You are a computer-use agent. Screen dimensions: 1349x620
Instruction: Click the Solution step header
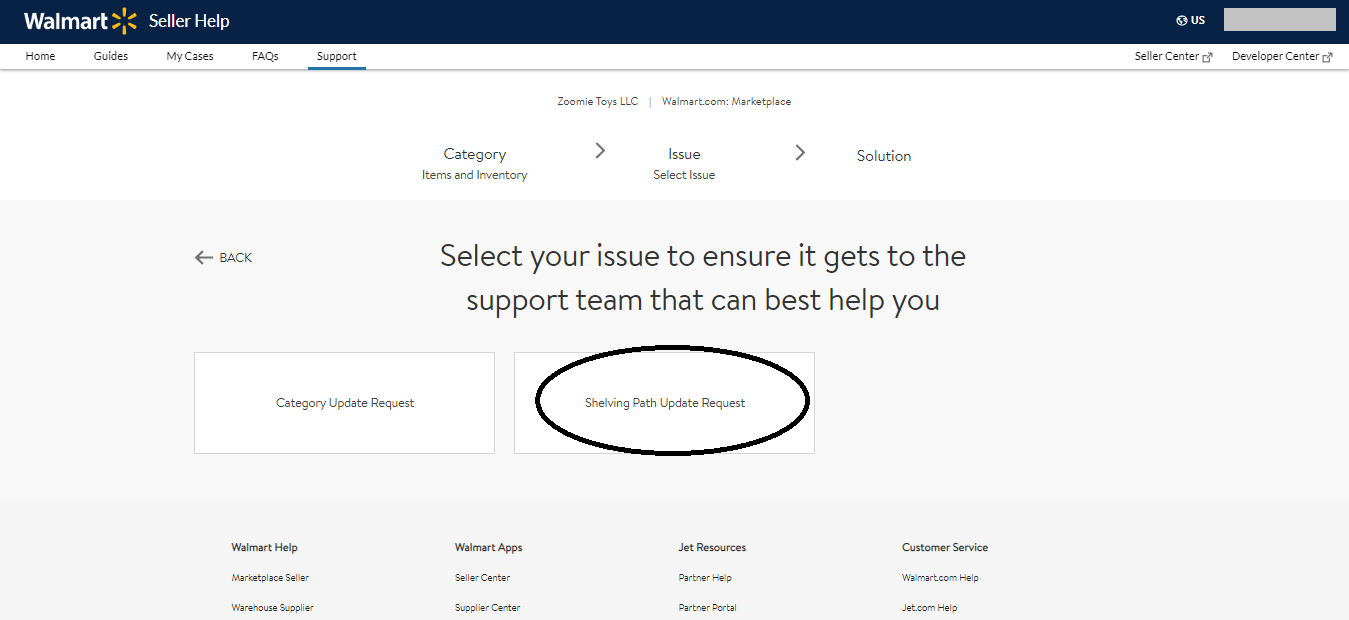click(884, 156)
